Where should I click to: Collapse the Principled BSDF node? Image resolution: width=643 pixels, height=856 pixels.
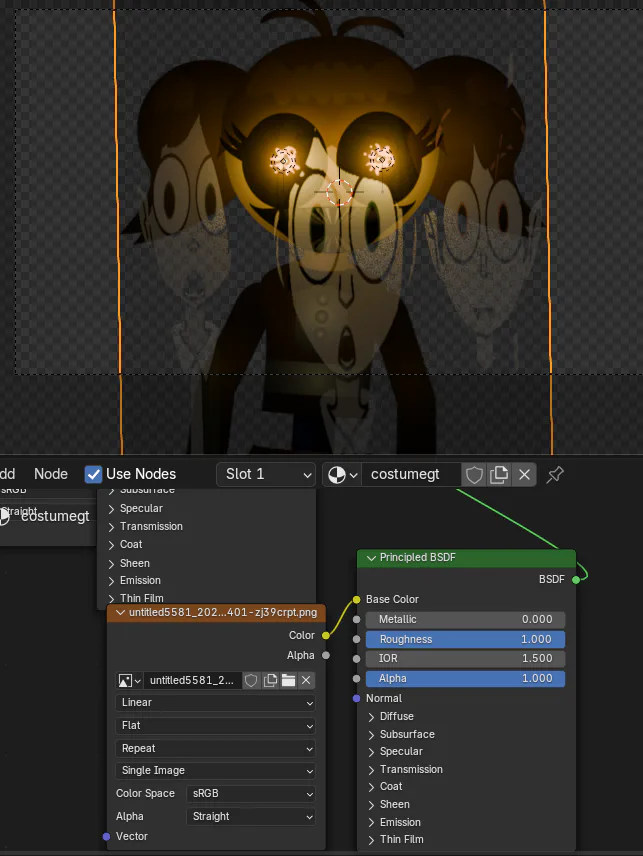coord(371,558)
